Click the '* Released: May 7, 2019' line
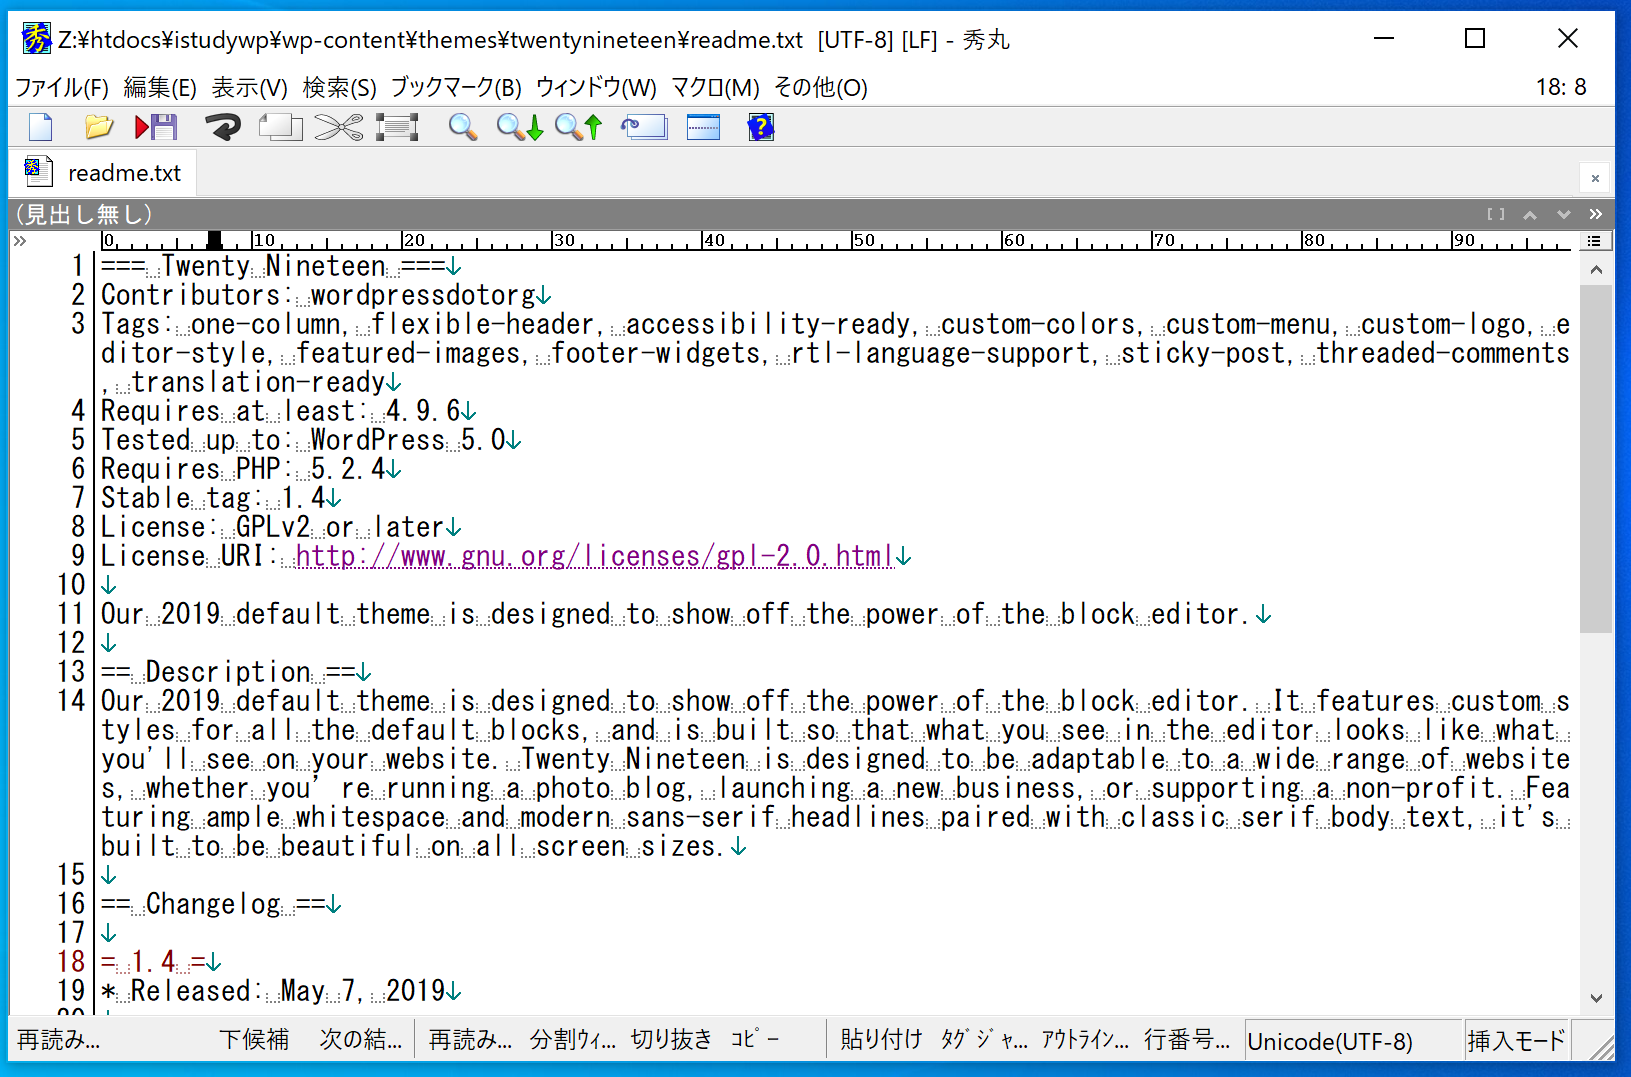The image size is (1631, 1077). coord(273,991)
